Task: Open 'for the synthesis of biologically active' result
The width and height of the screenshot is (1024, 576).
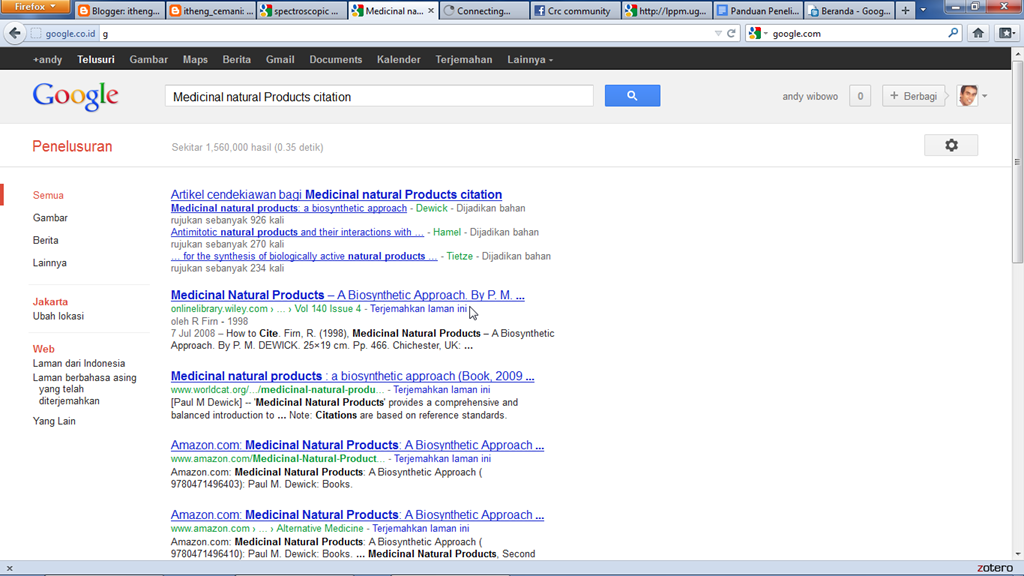Action: pyautogui.click(x=304, y=257)
